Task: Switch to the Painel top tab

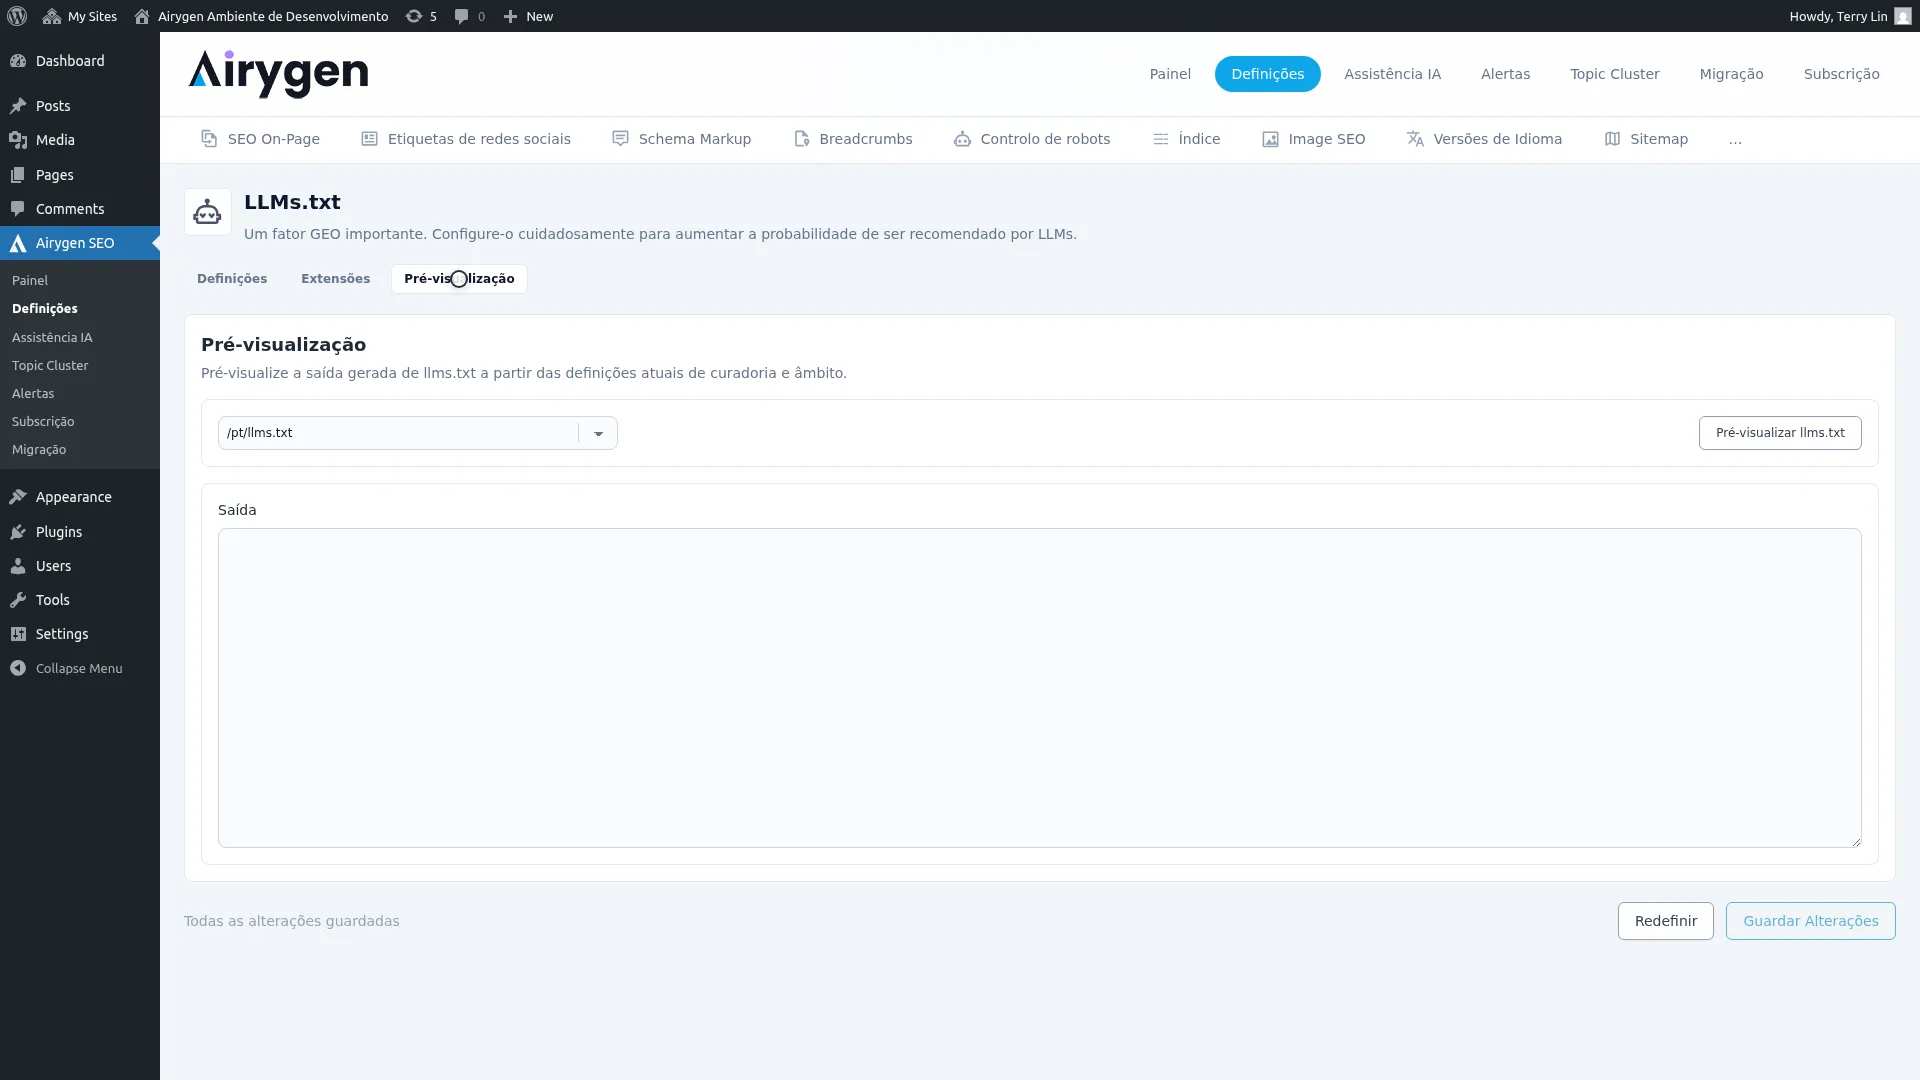Action: [x=1170, y=74]
